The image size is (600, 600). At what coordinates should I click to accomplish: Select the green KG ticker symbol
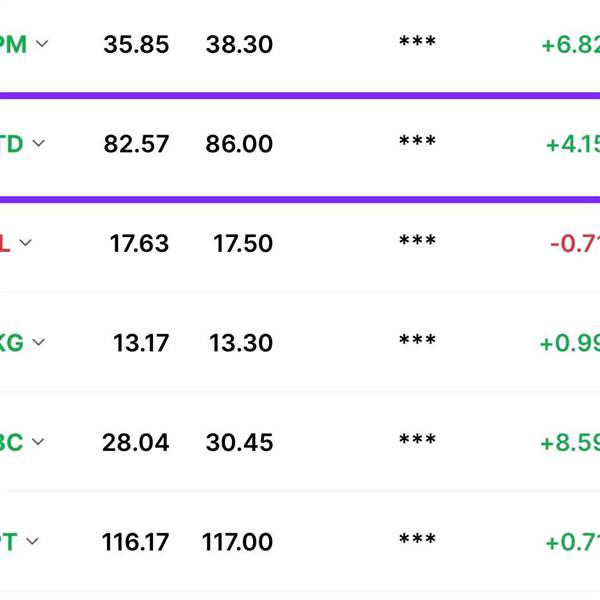(11, 343)
